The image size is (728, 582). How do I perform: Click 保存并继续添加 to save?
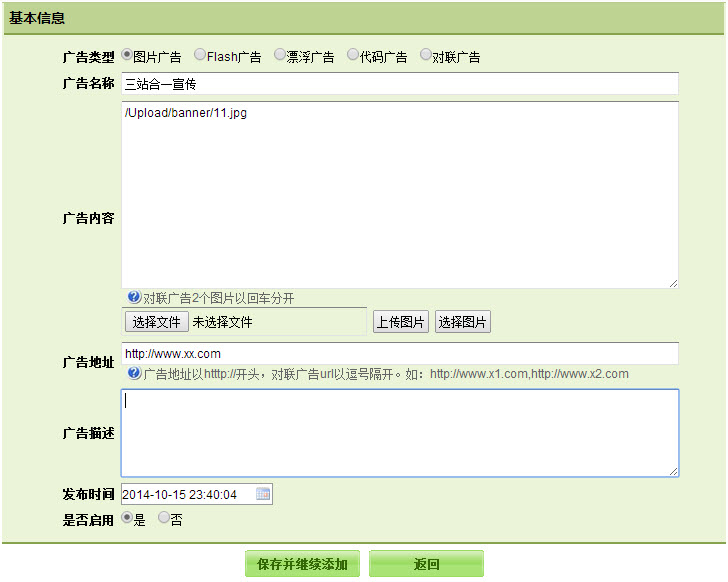302,564
